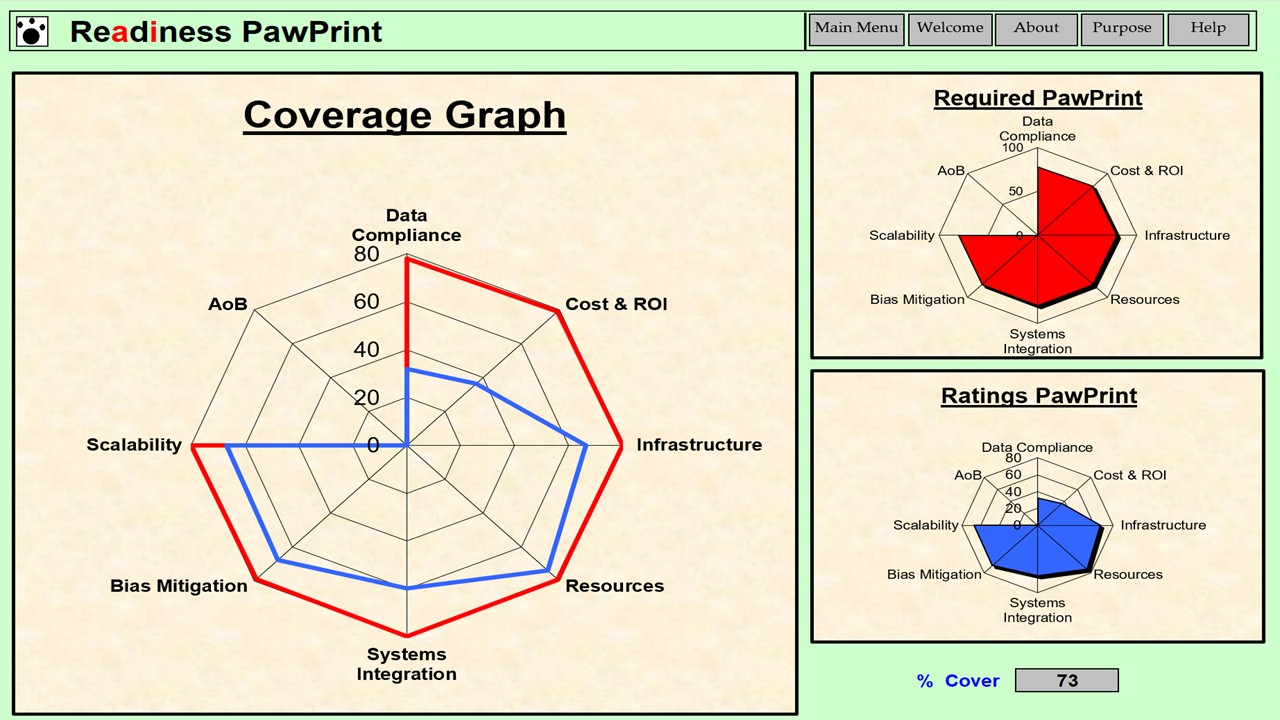Click Scalability label on Coverage Graph
The image size is (1280, 720).
coord(134,445)
